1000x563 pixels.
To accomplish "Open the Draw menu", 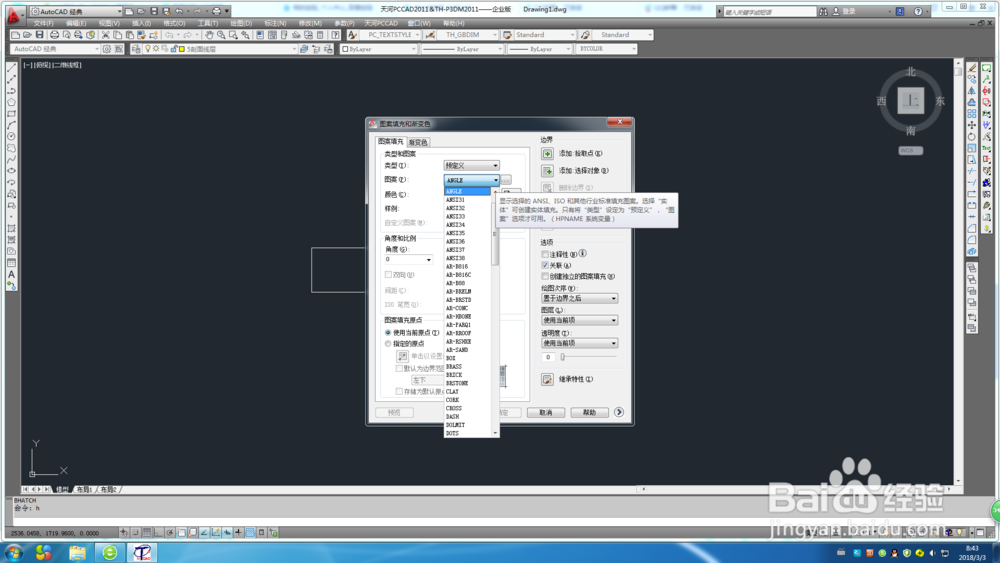I will point(240,24).
